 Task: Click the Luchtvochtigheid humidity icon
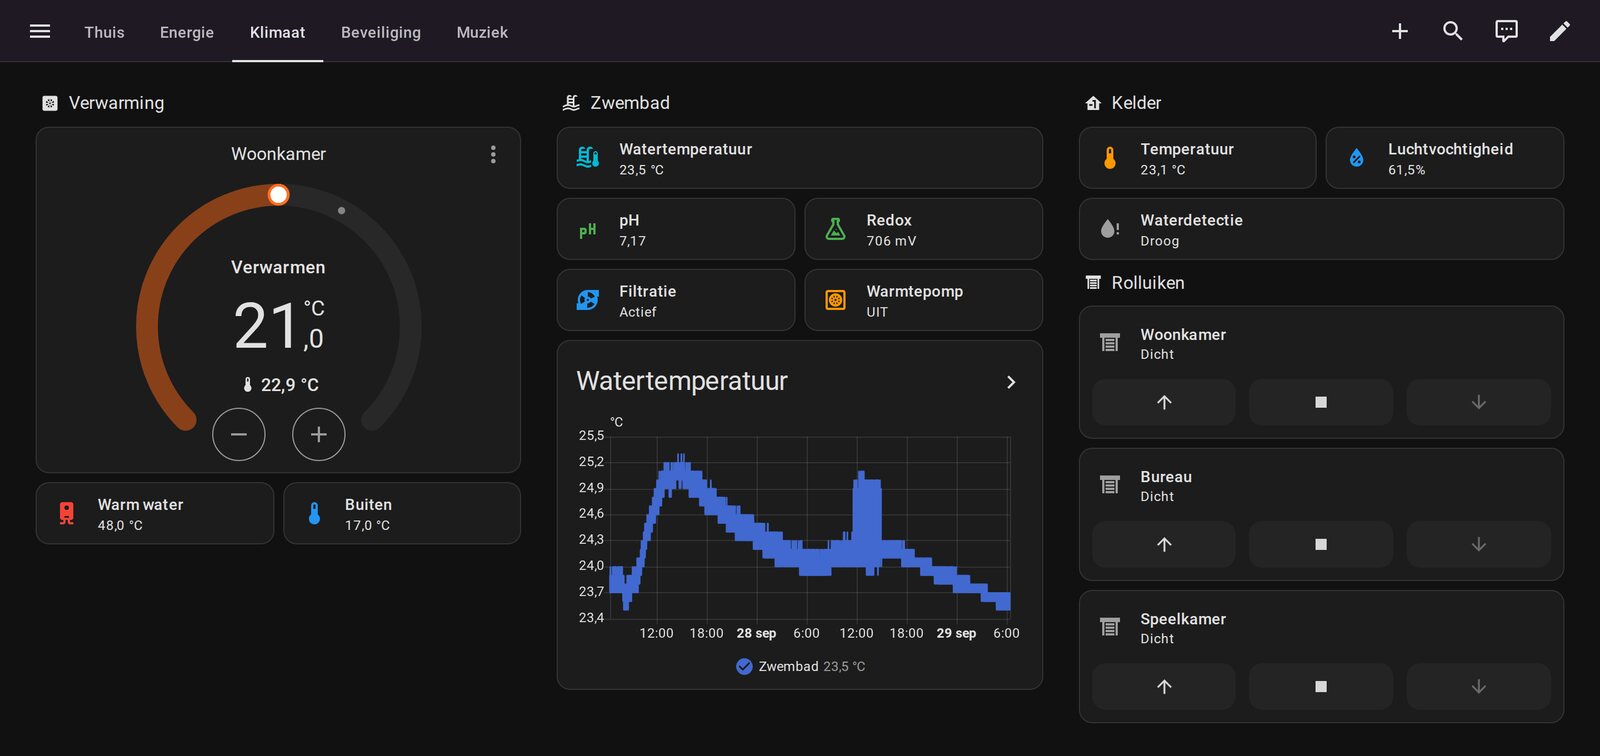coord(1357,158)
